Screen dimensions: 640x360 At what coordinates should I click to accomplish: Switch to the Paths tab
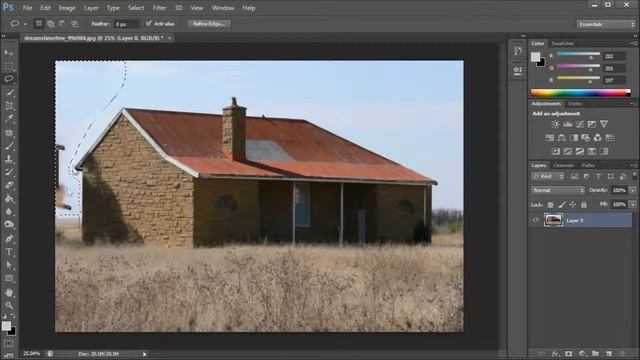pos(588,165)
